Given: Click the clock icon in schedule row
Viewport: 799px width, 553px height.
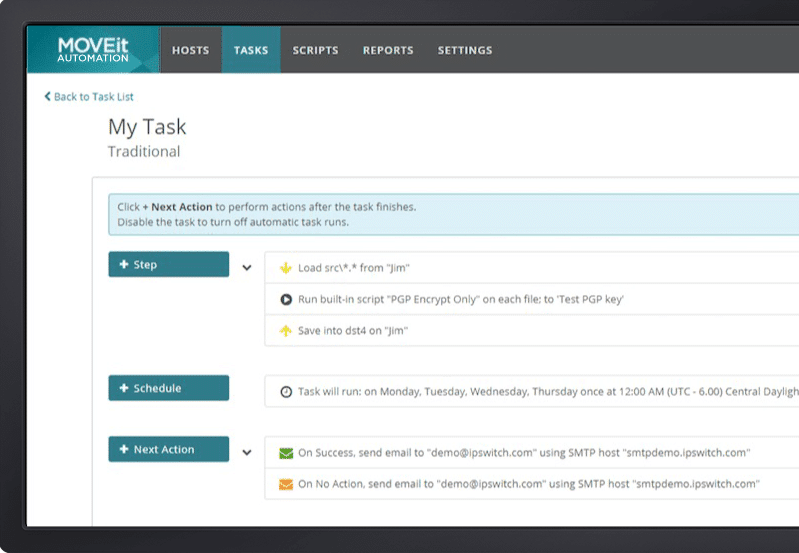Looking at the screenshot, I should 286,392.
